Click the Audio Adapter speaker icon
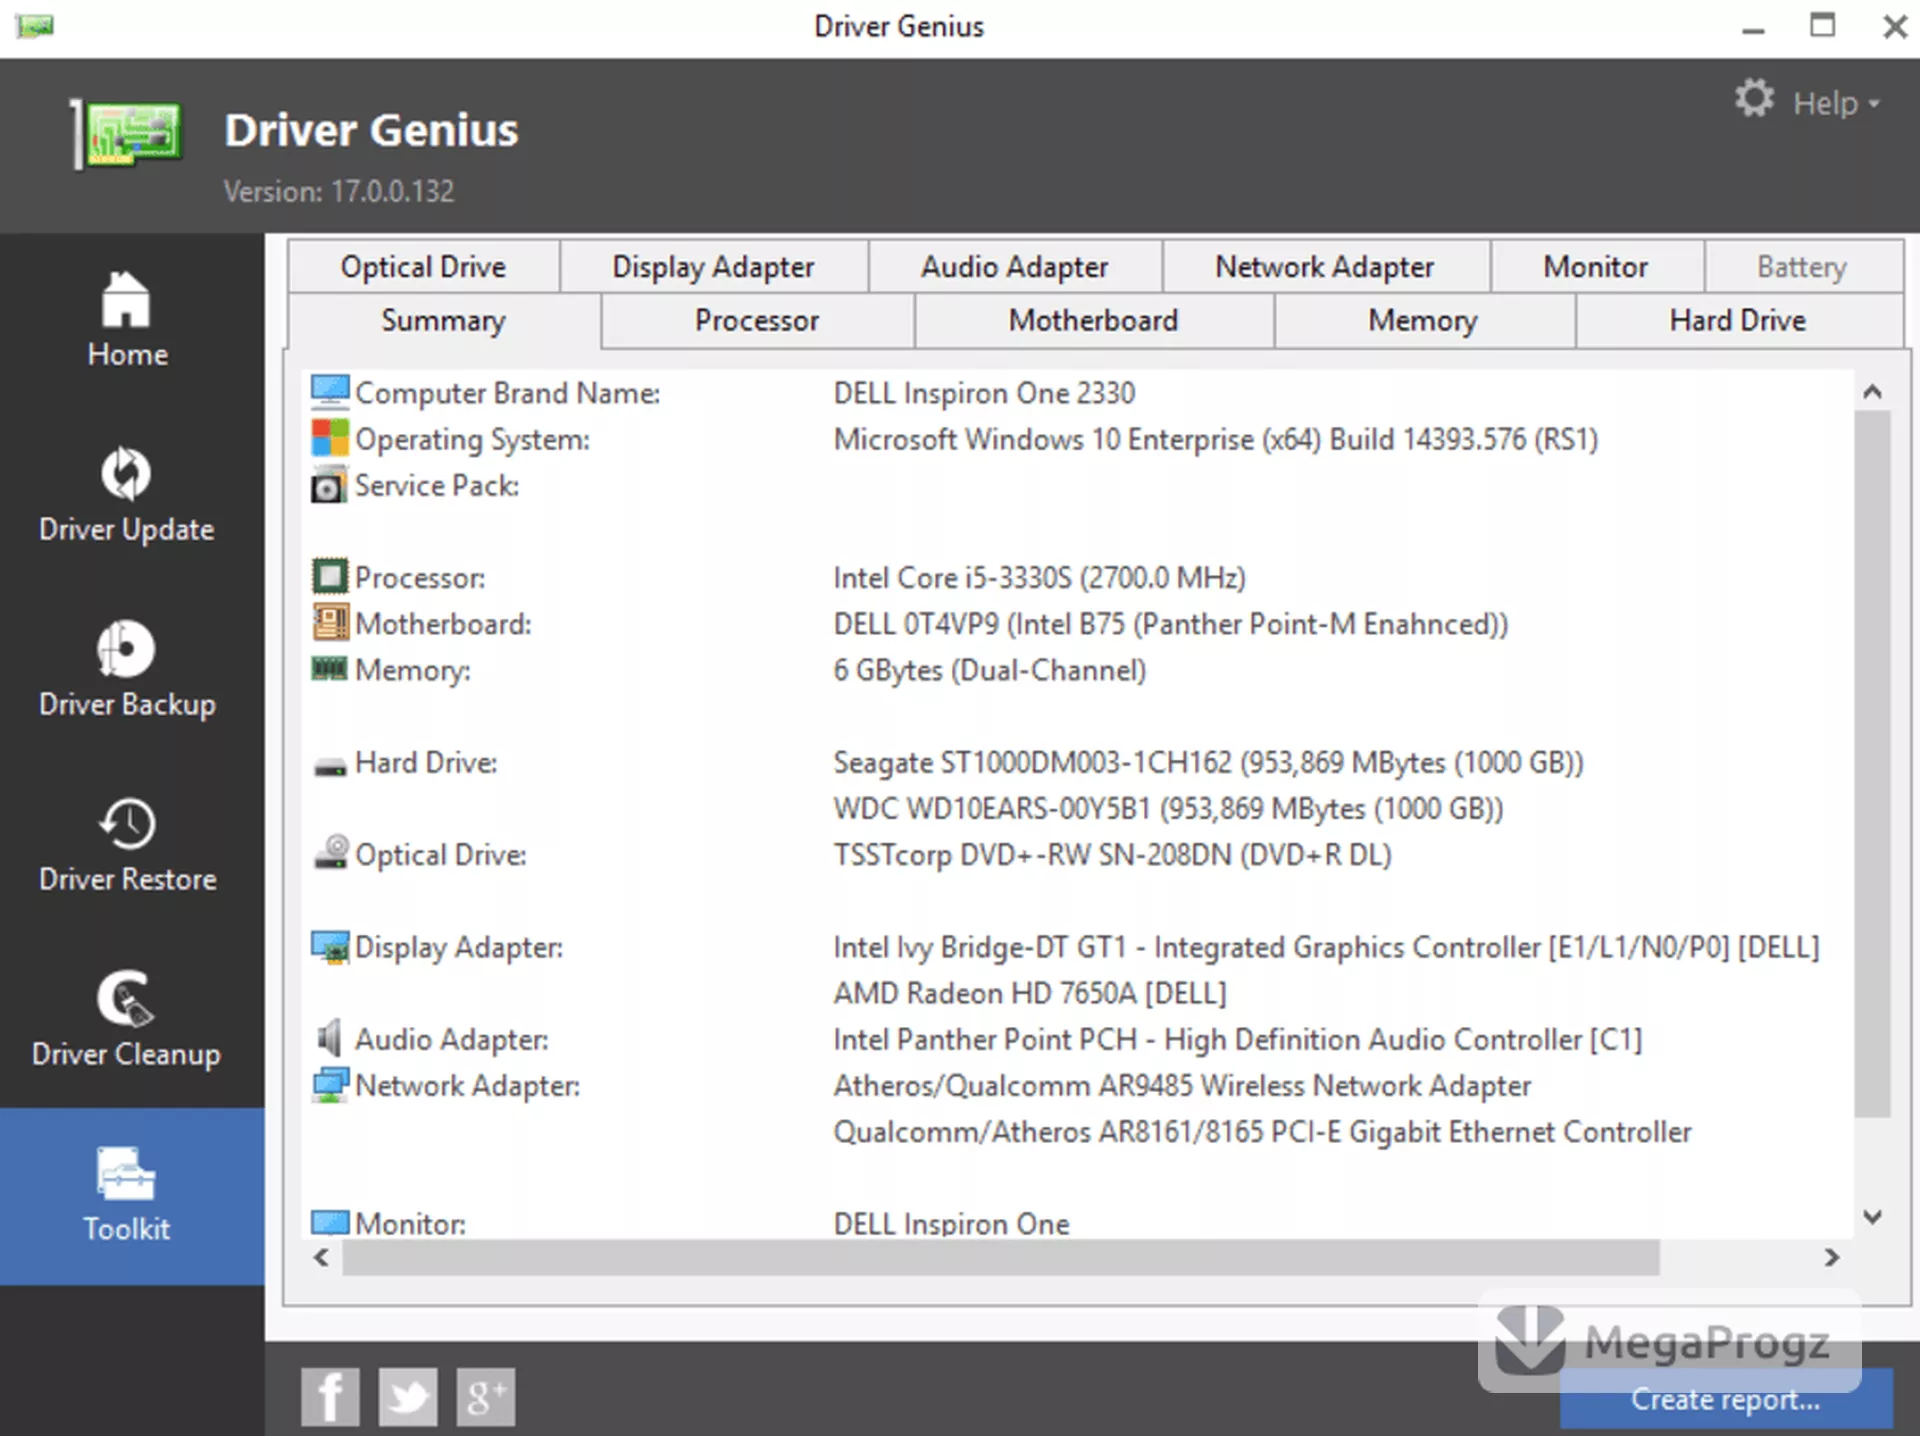This screenshot has height=1436, width=1920. pyautogui.click(x=330, y=1038)
